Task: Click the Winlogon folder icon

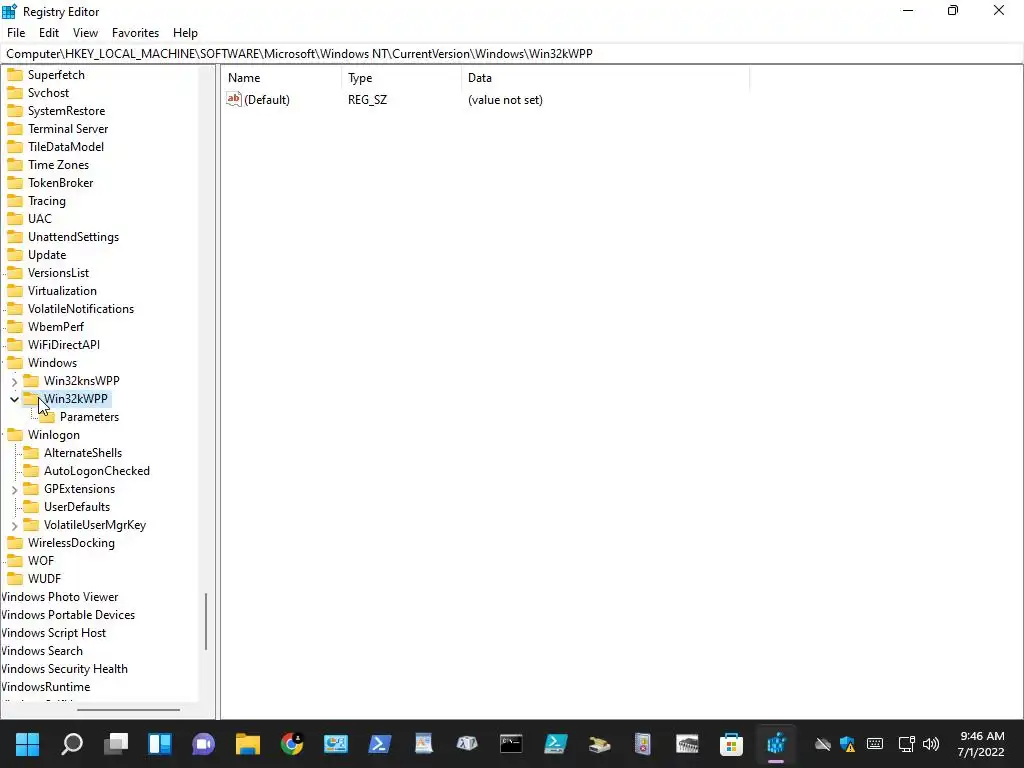Action: [x=14, y=435]
